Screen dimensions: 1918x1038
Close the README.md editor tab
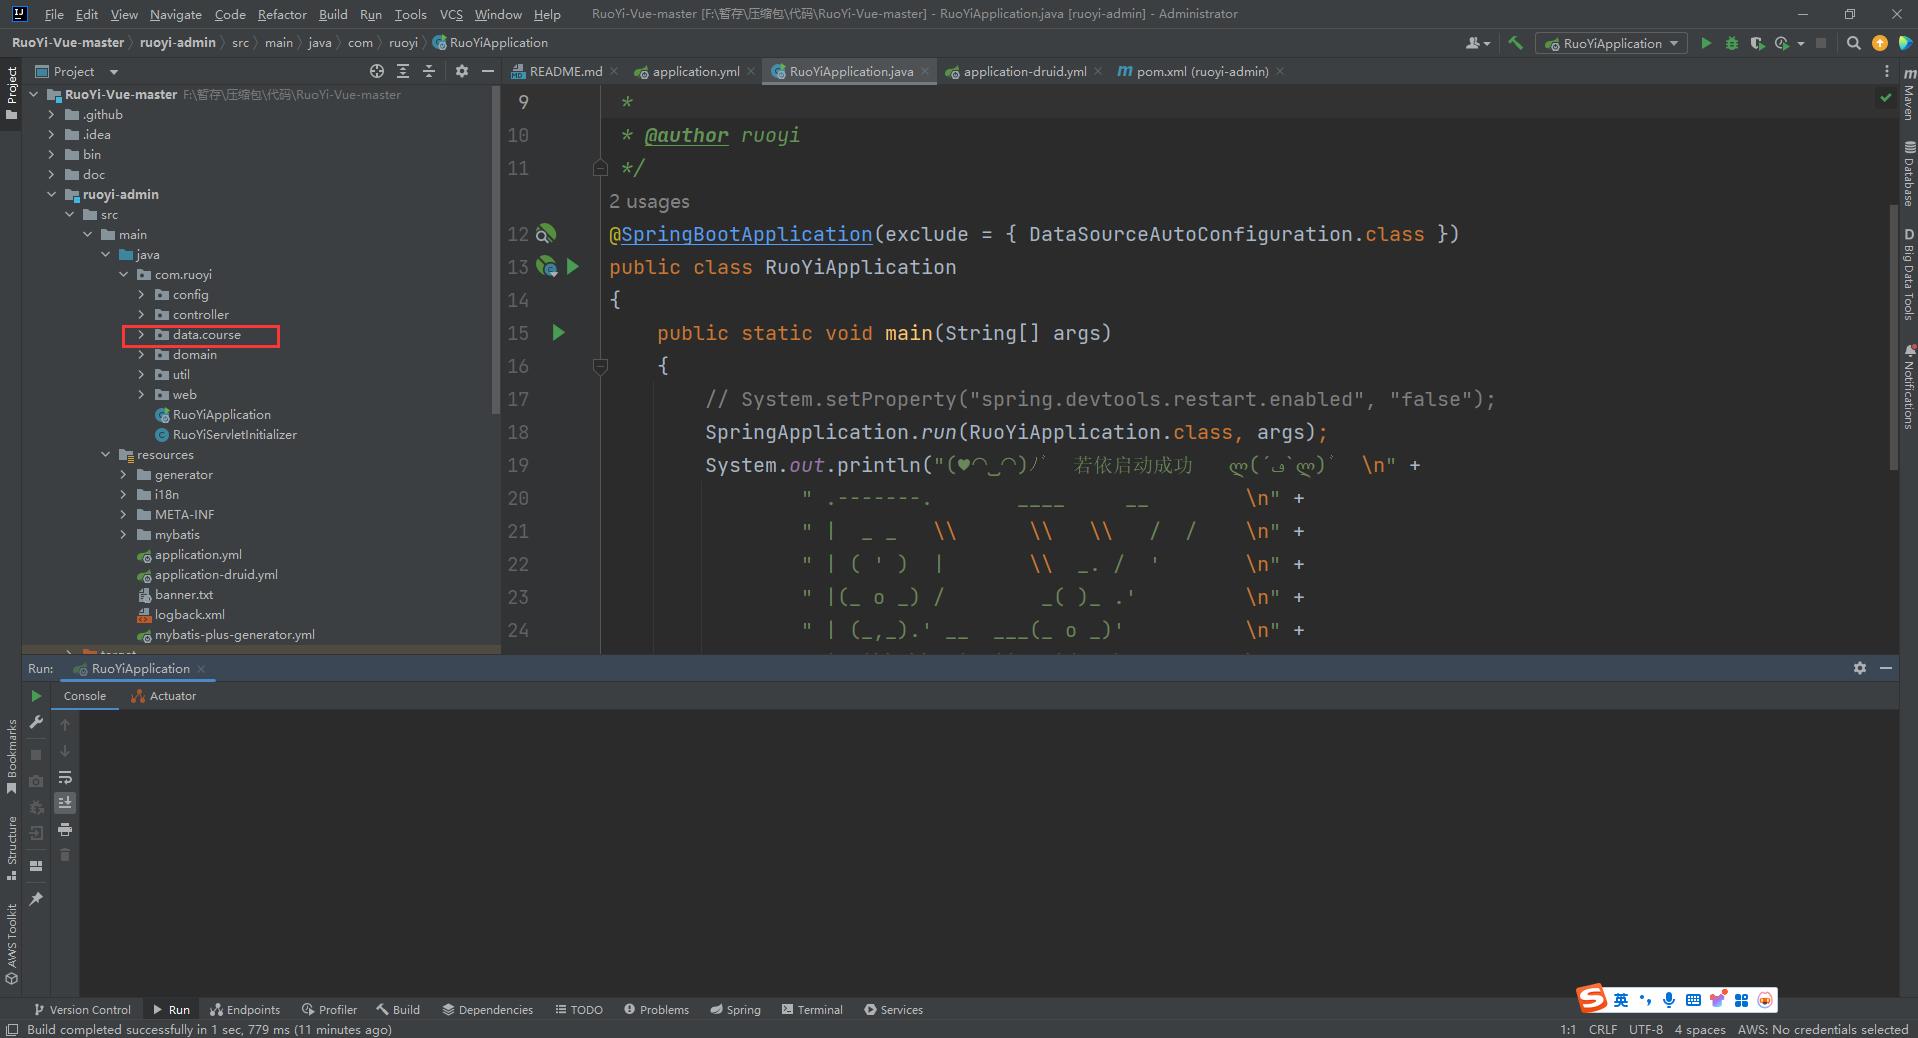click(614, 71)
